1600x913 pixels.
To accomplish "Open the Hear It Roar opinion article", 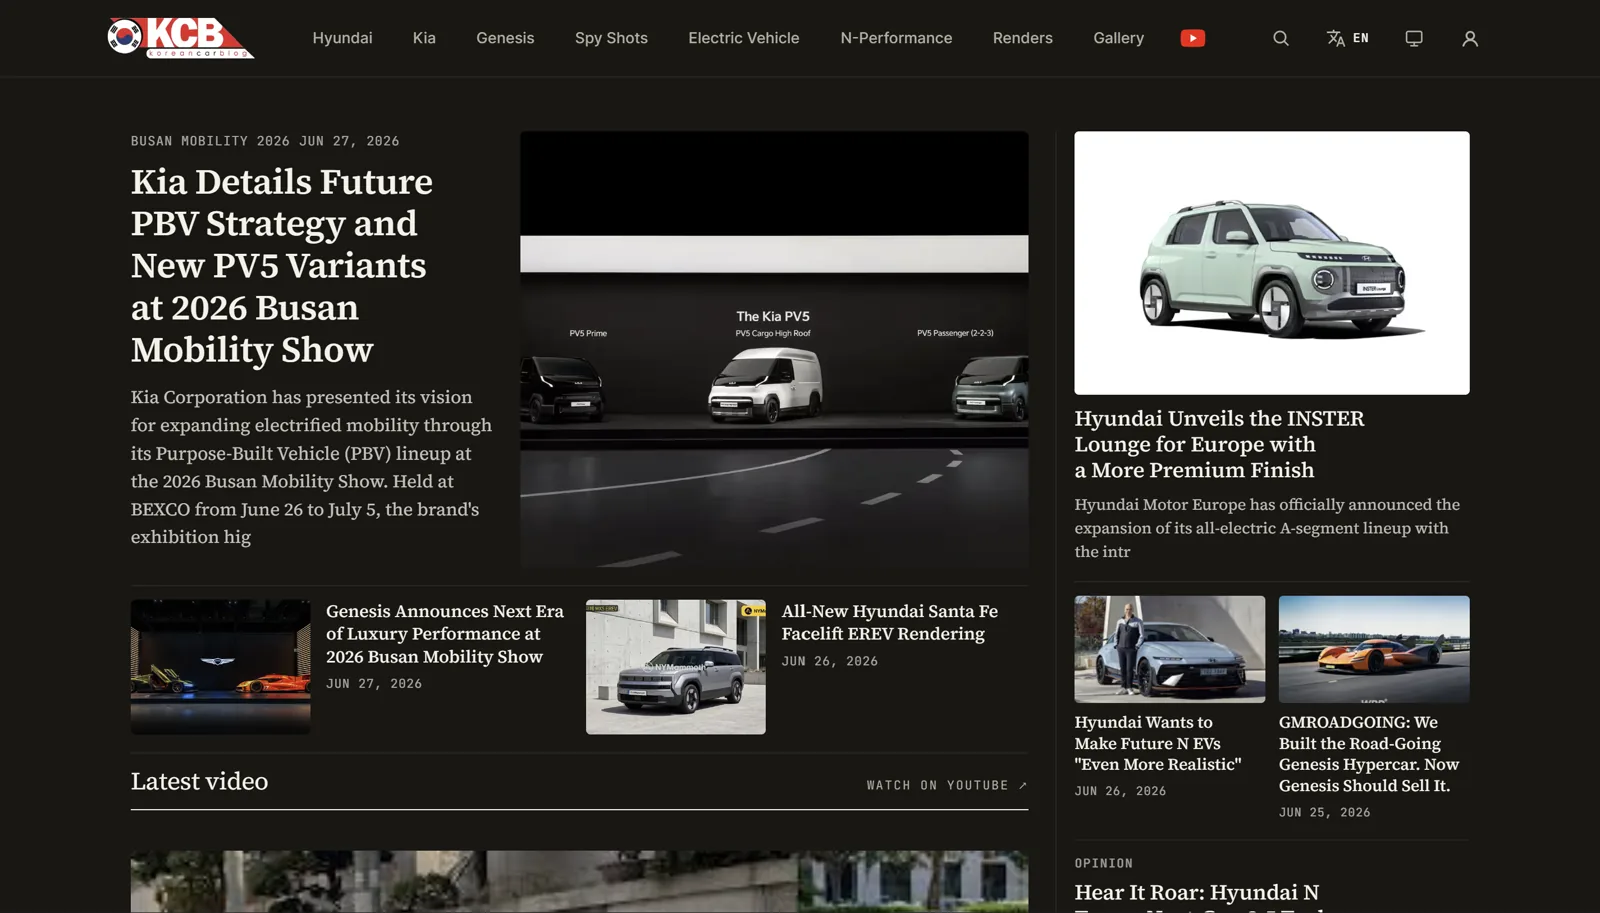I will 1196,895.
